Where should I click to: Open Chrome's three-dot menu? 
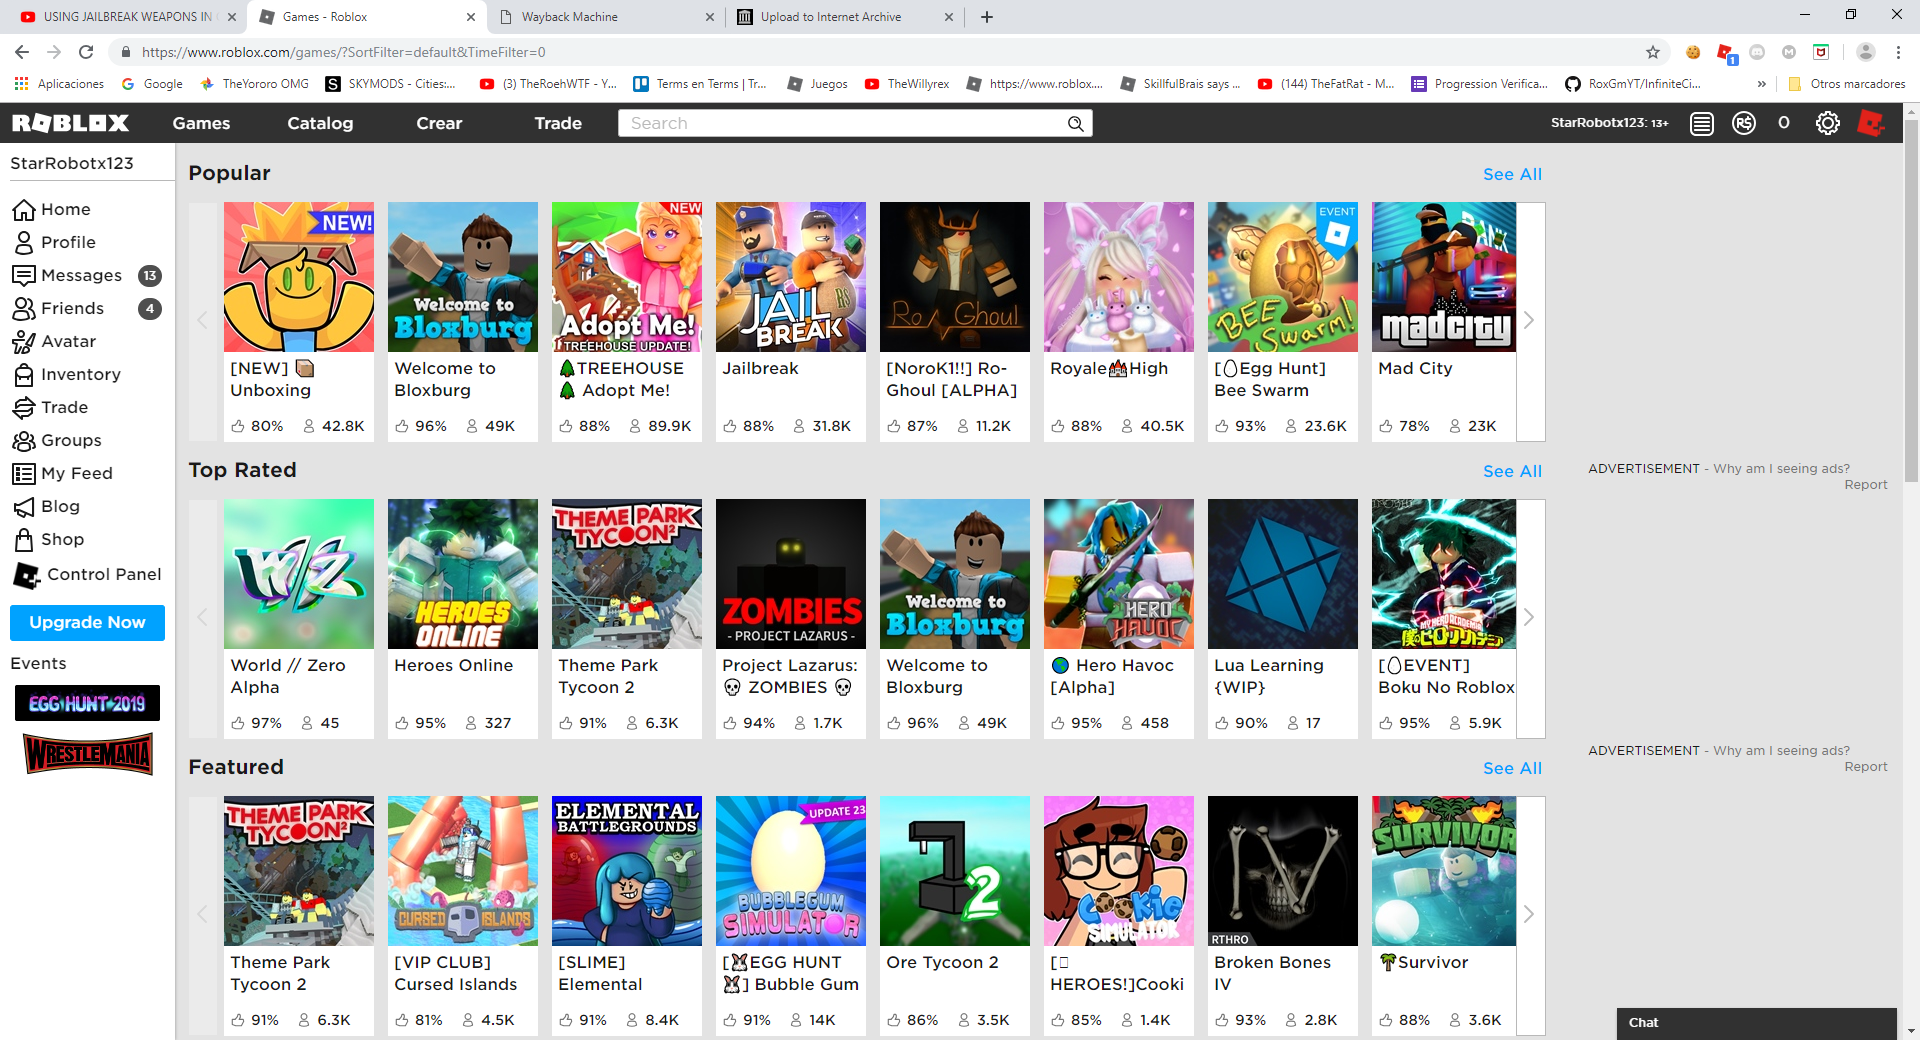[1898, 52]
